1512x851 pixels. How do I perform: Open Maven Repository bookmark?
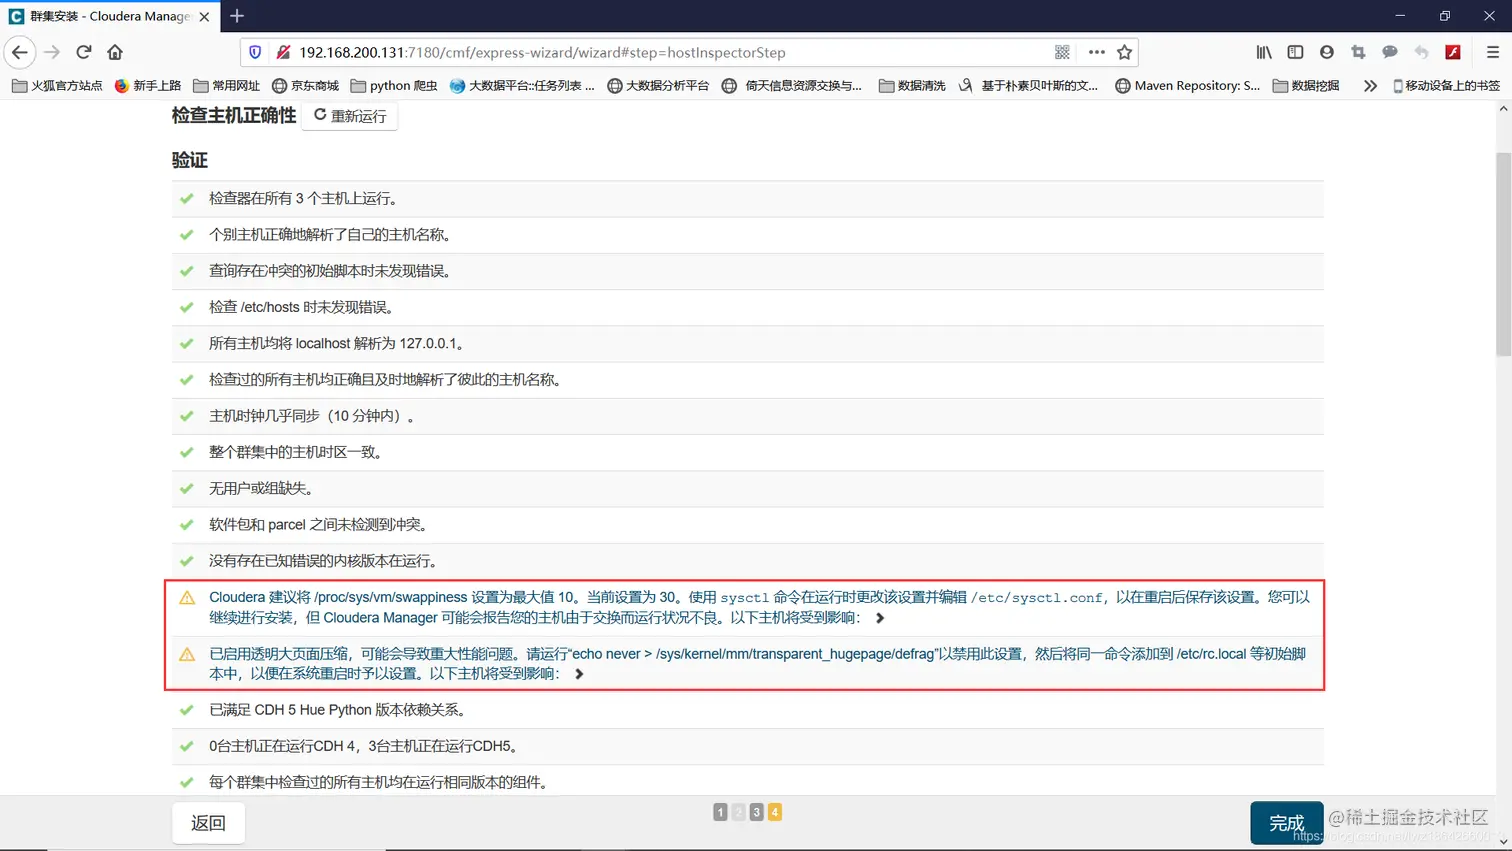click(1188, 86)
